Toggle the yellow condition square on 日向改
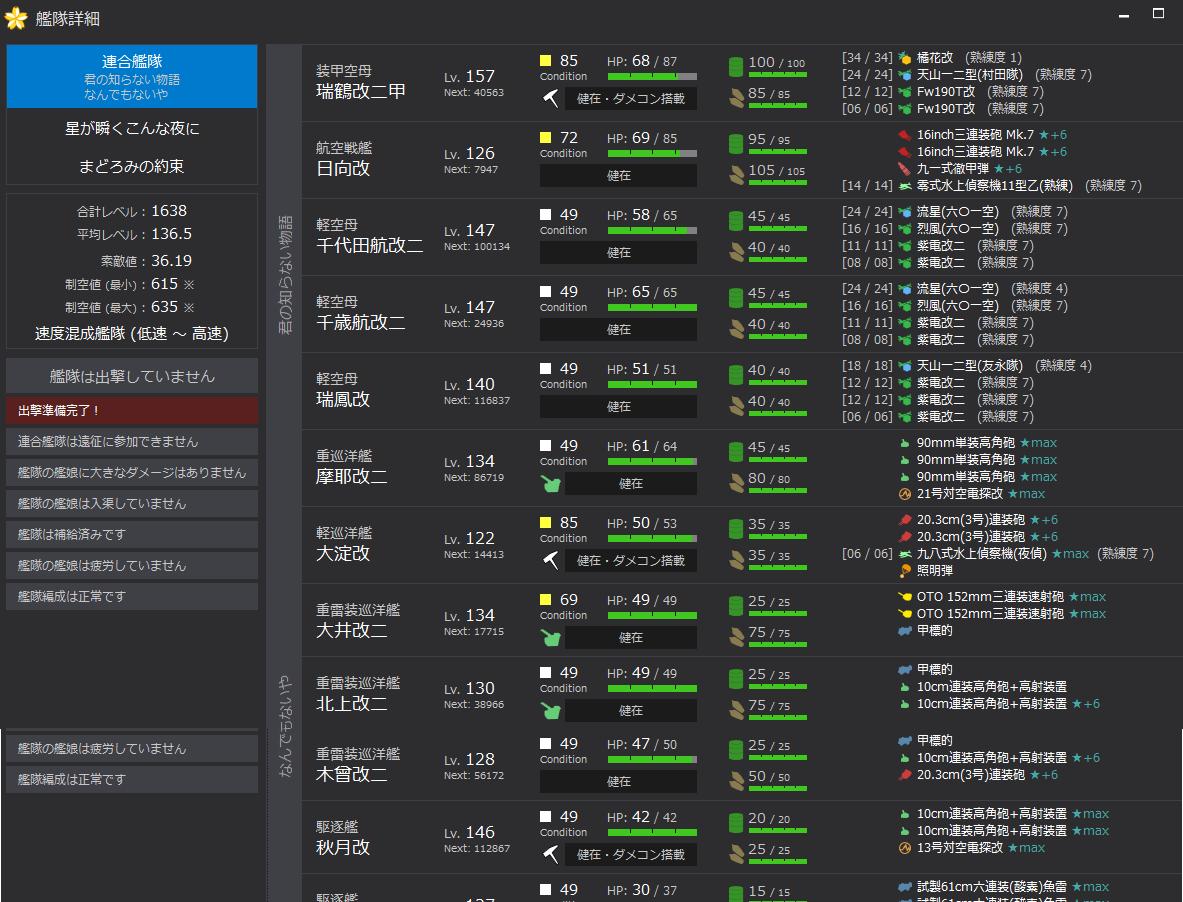Viewport: 1183px width, 902px height. [x=544, y=137]
